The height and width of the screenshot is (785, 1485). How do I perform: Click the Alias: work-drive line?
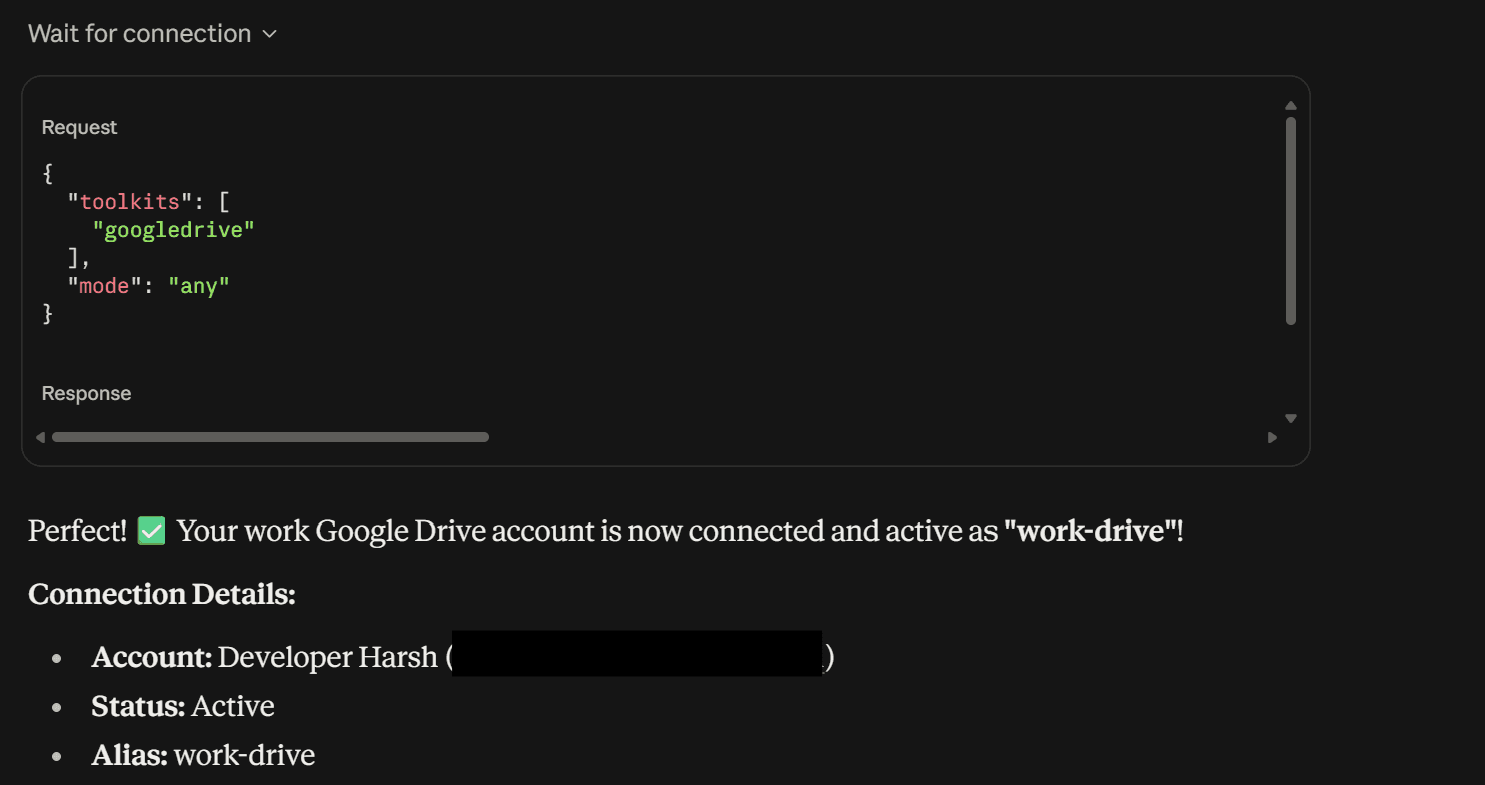pyautogui.click(x=203, y=755)
